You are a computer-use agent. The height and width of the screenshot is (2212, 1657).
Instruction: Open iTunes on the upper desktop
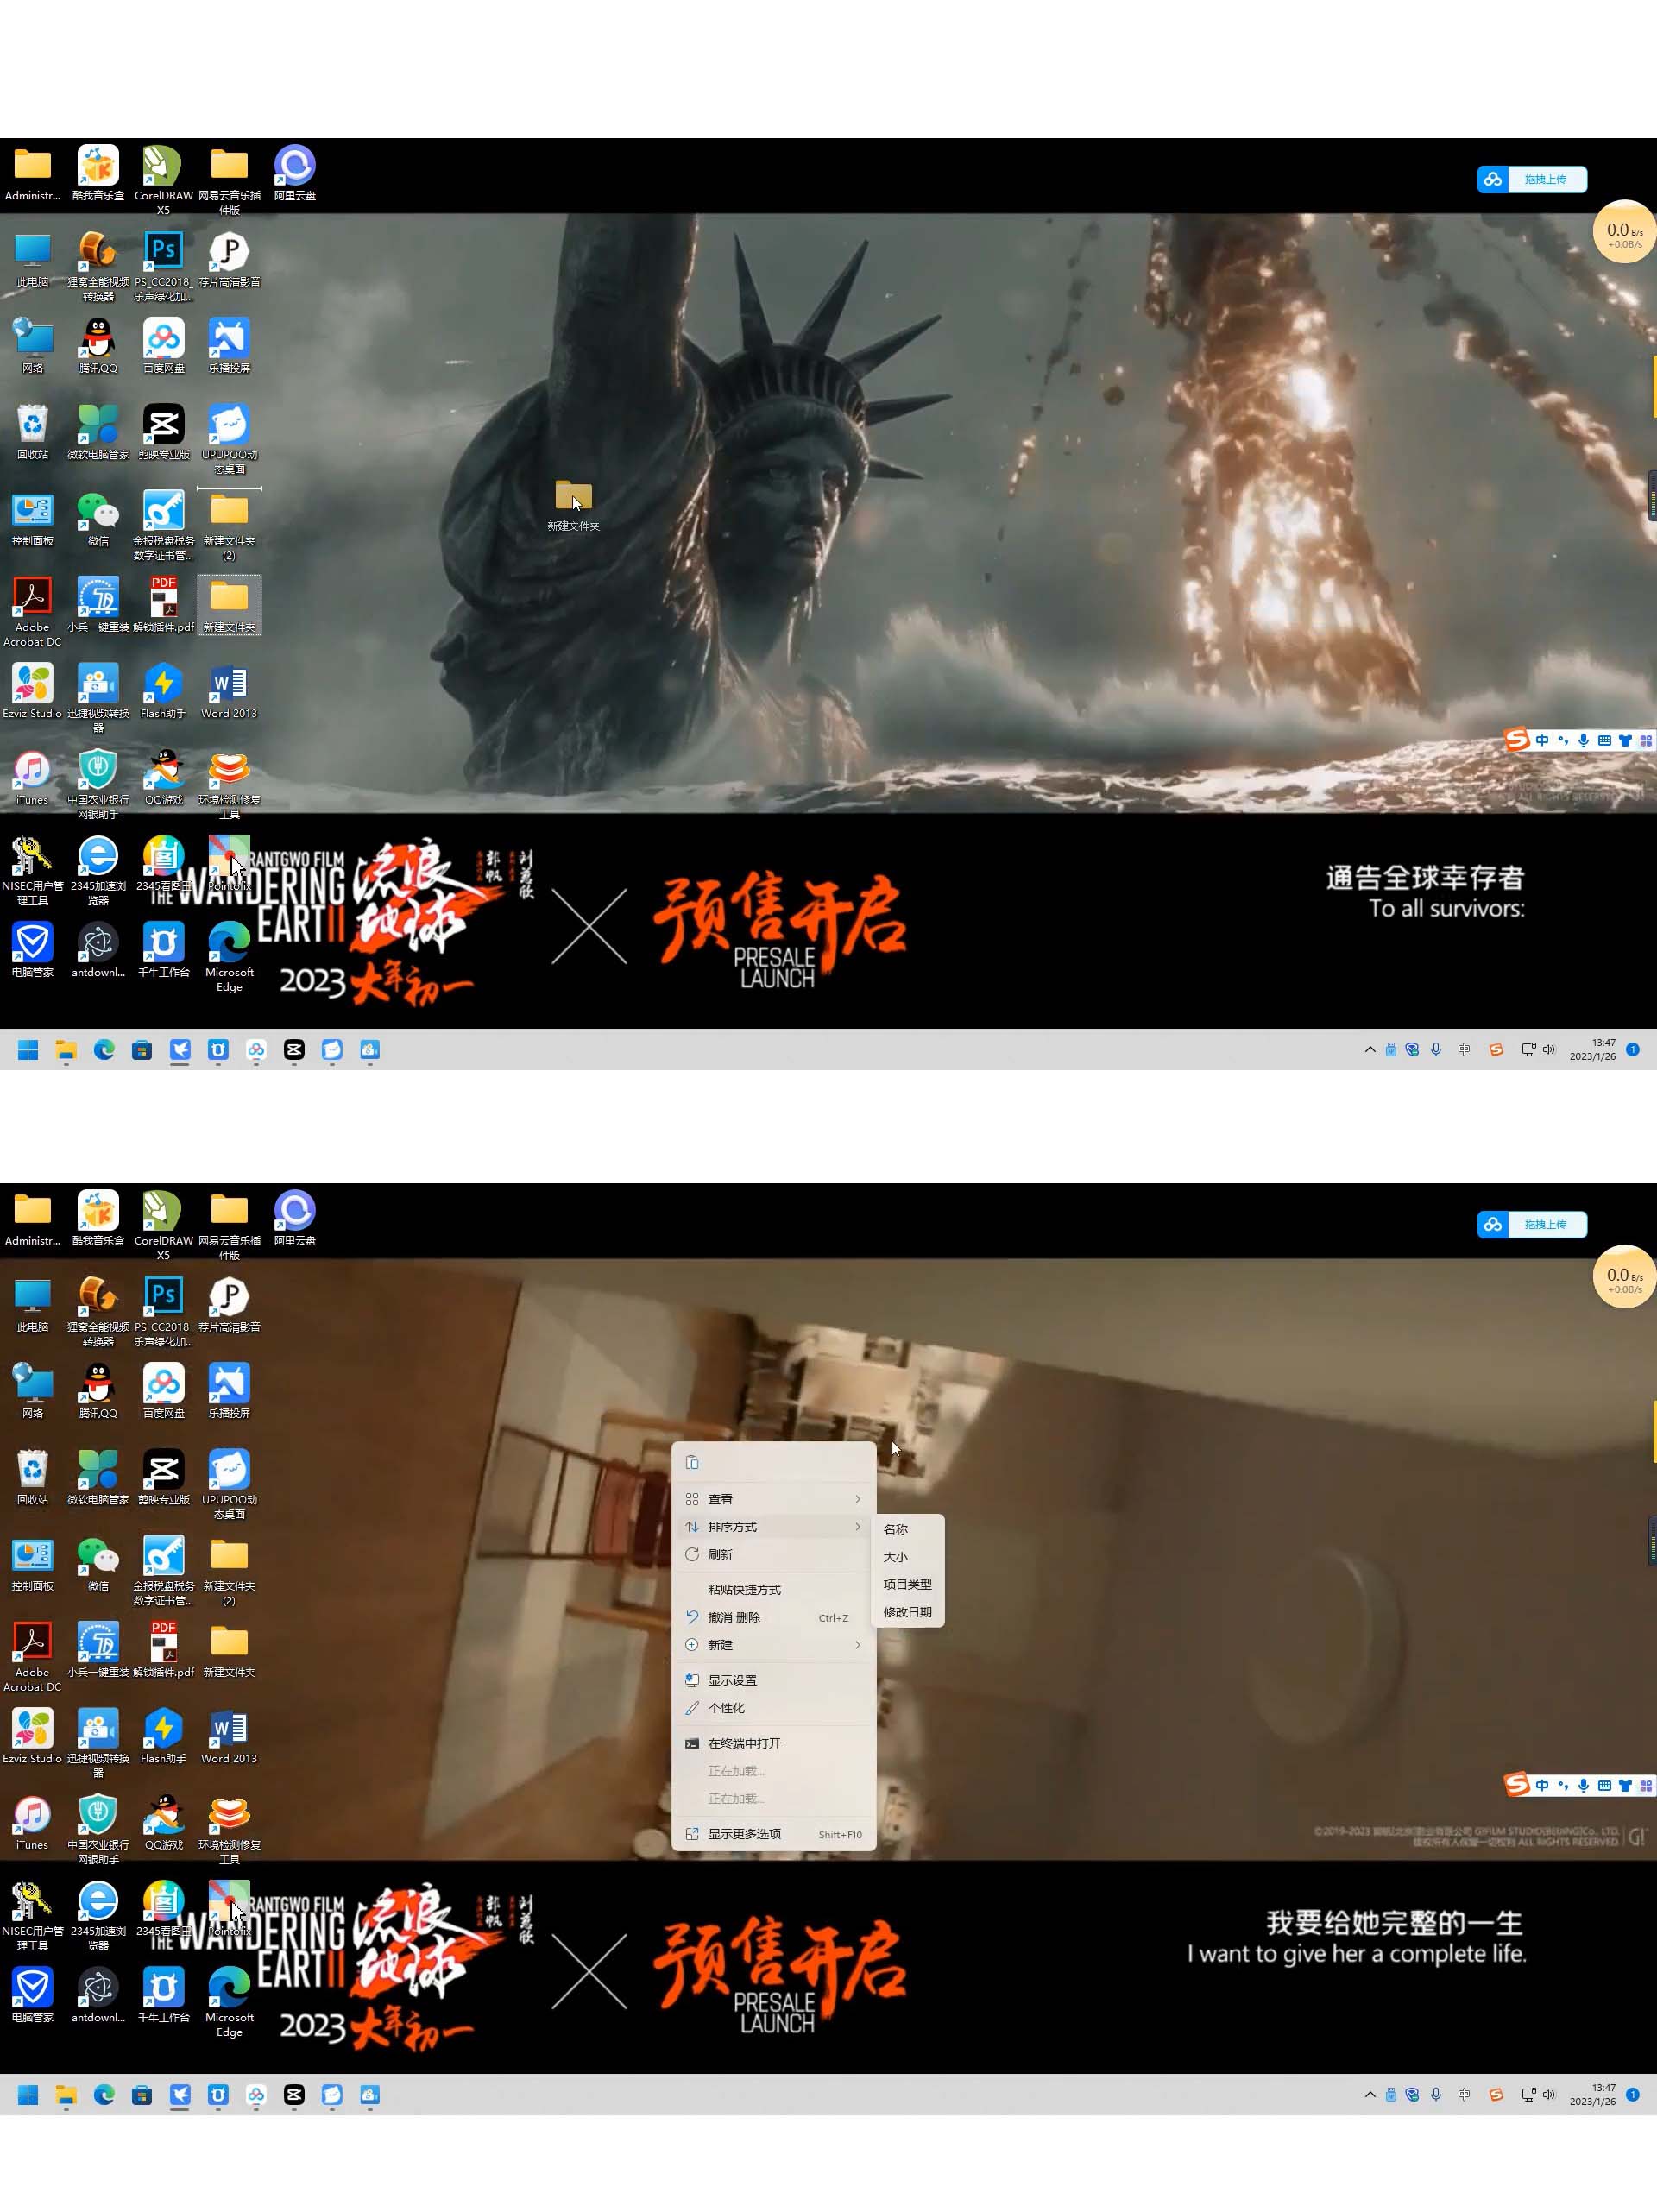32,778
